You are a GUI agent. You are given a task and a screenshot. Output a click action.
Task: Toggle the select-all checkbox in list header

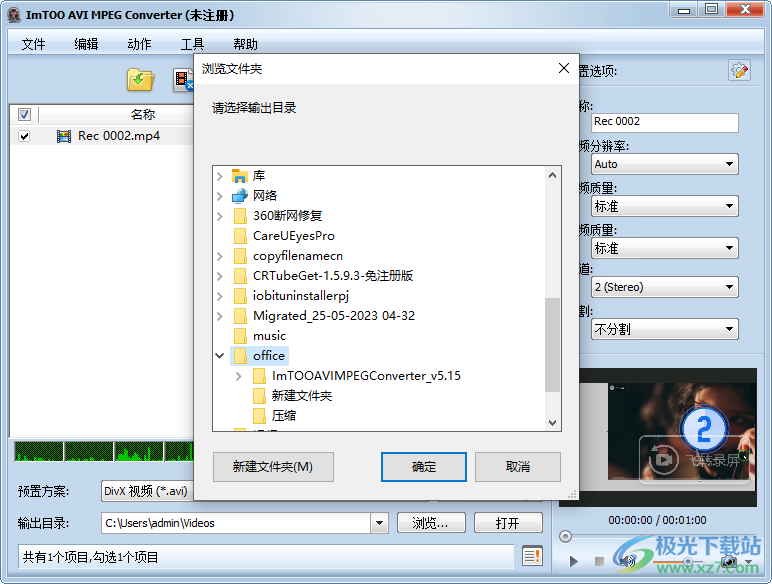click(24, 114)
